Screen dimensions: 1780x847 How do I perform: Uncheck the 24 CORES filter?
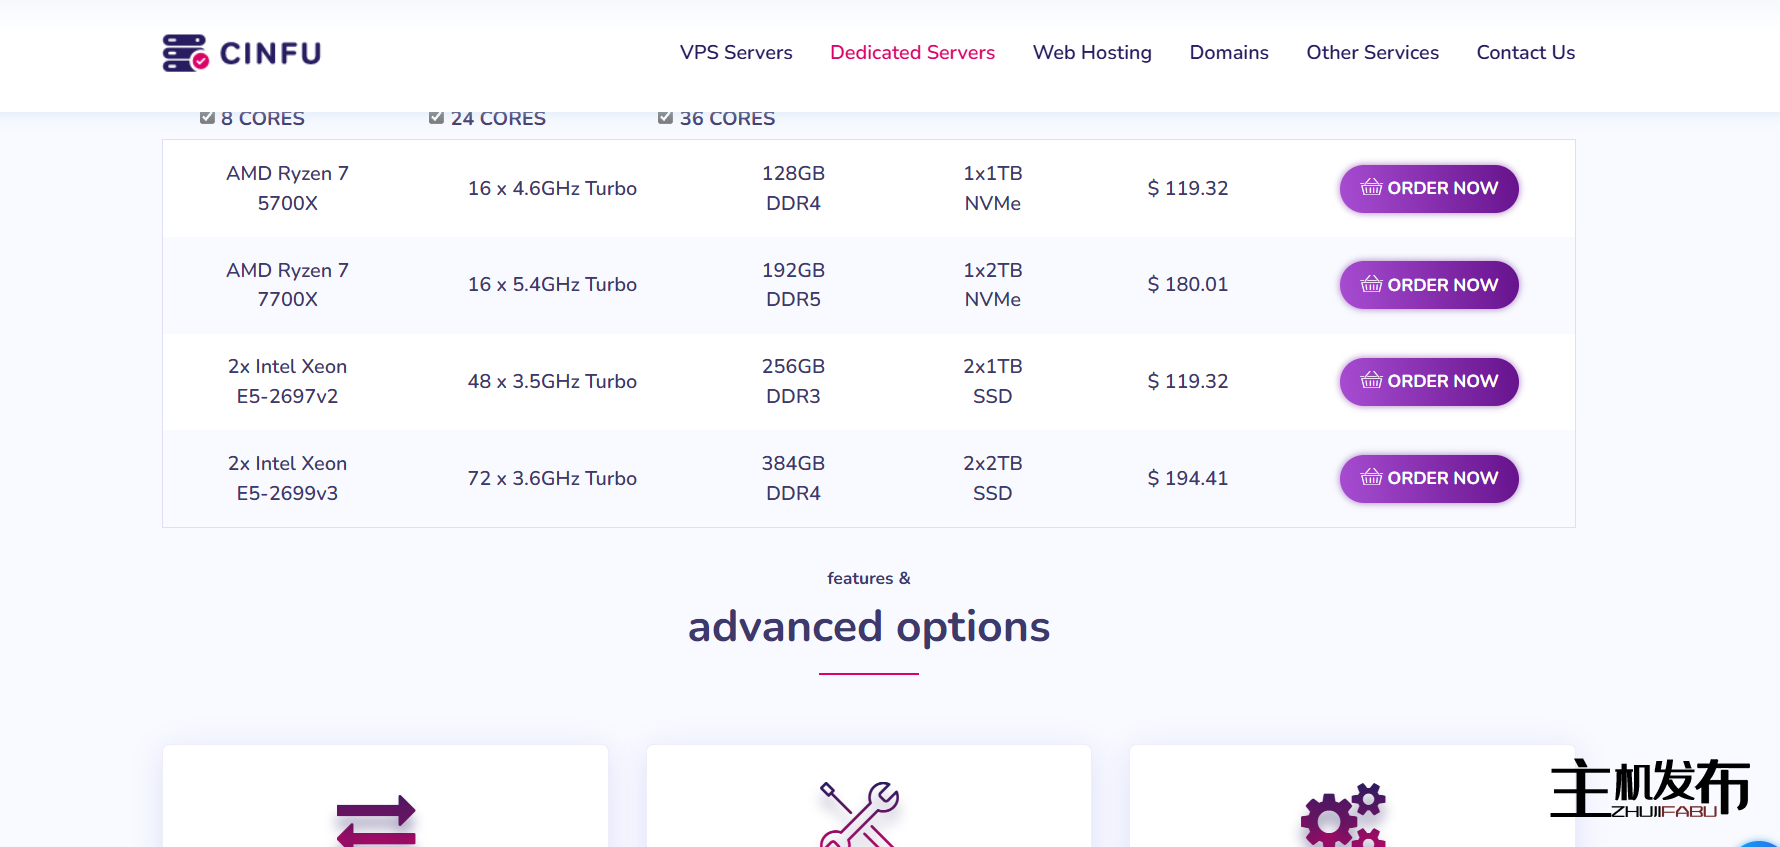437,118
